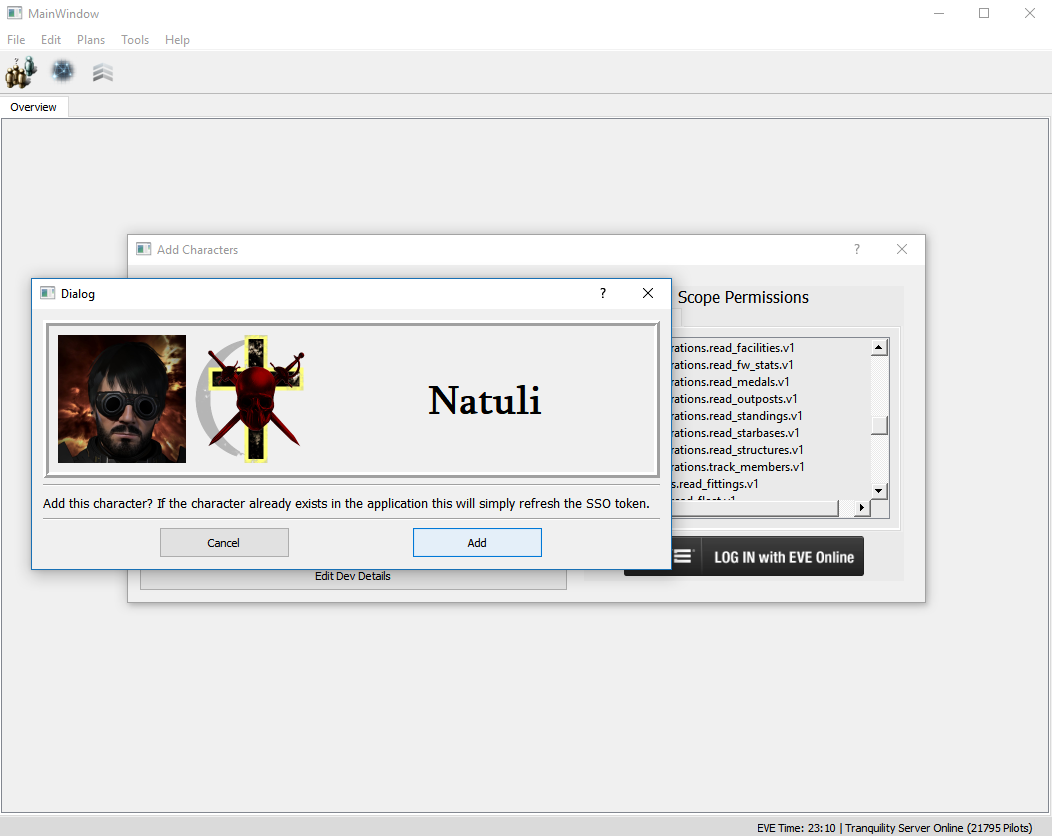1052x836 pixels.
Task: Close the Dialog window
Action: pos(648,293)
